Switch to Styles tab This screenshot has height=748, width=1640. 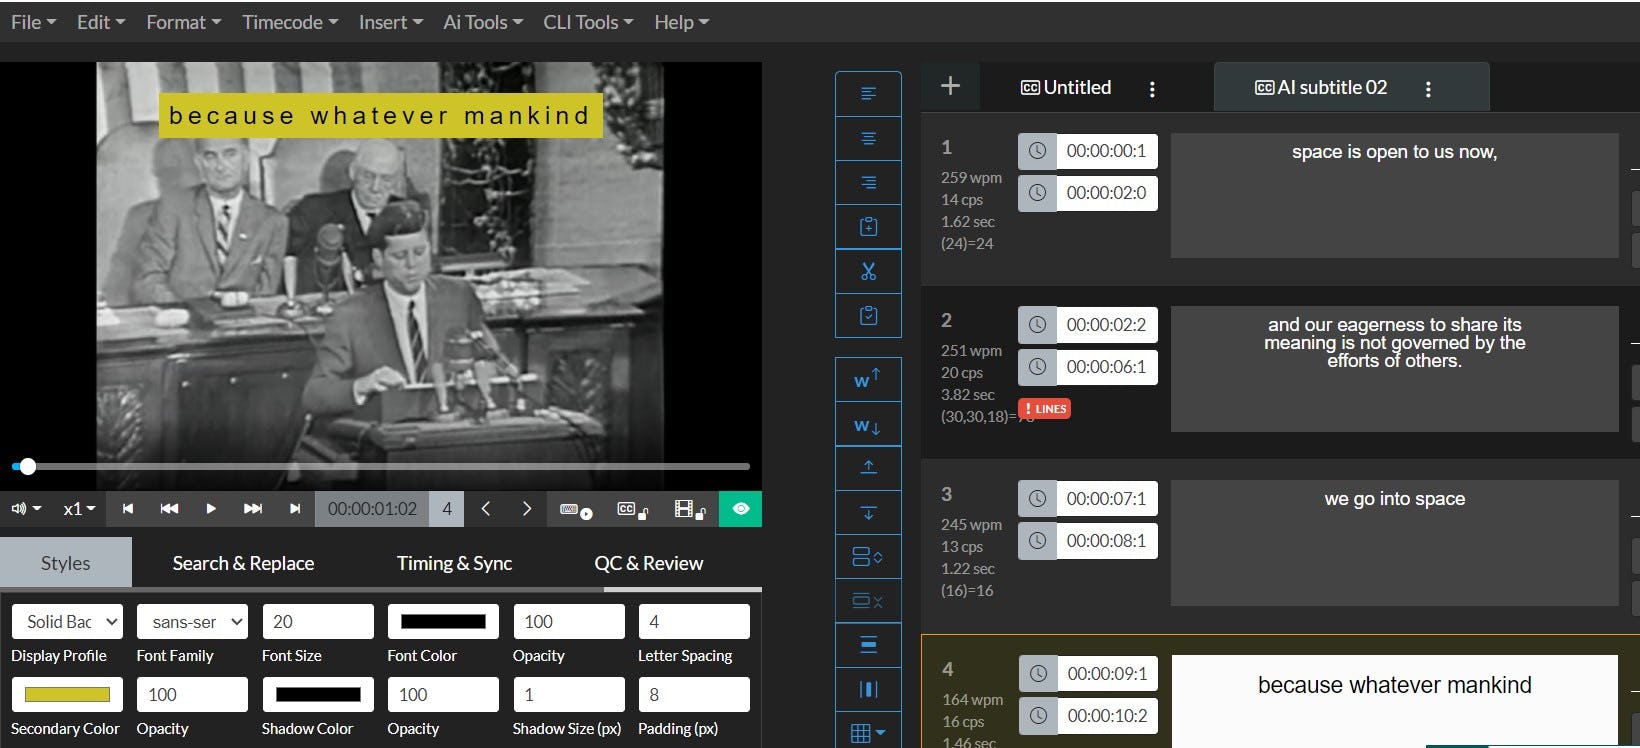[x=66, y=563]
